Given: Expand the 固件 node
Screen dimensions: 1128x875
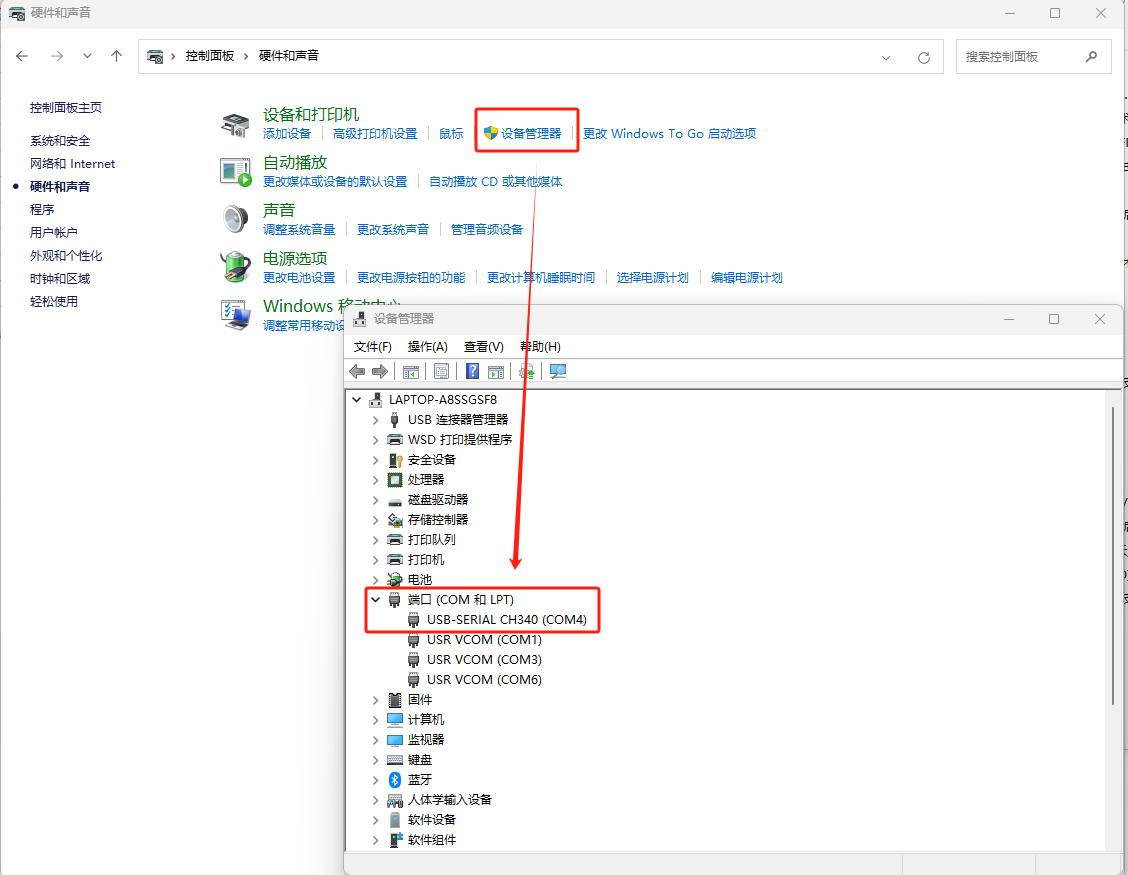Looking at the screenshot, I should [x=376, y=699].
